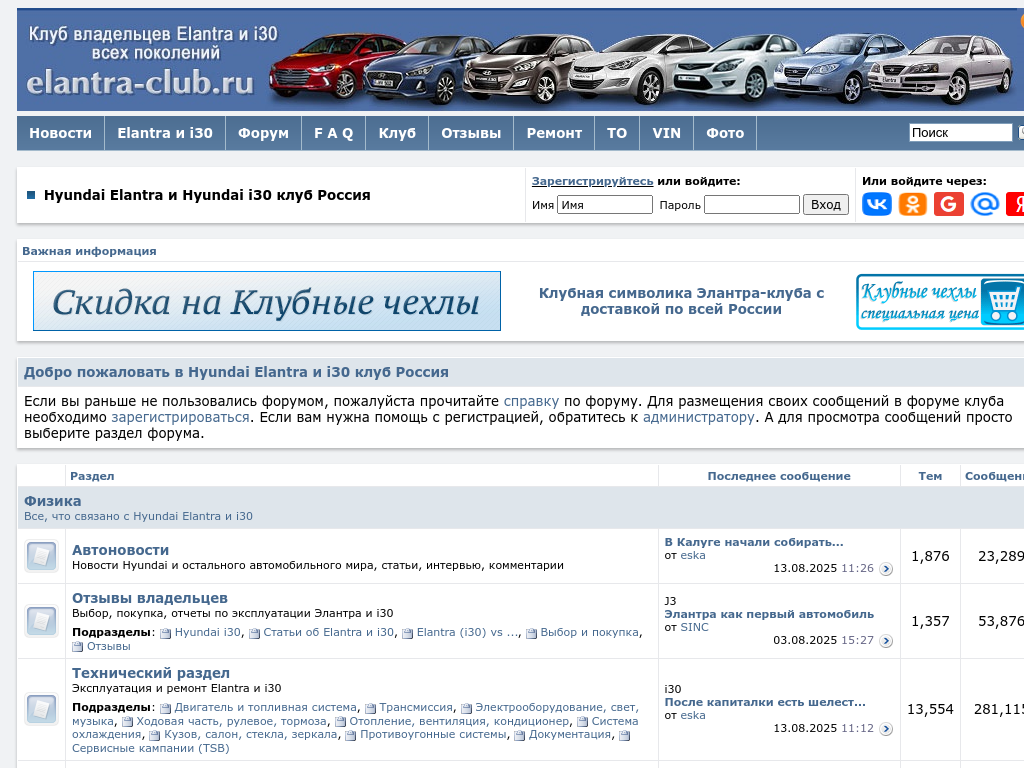The width and height of the screenshot is (1024, 768).
Task: Click the Скидка на Клубные чехлы banner
Action: (x=266, y=301)
